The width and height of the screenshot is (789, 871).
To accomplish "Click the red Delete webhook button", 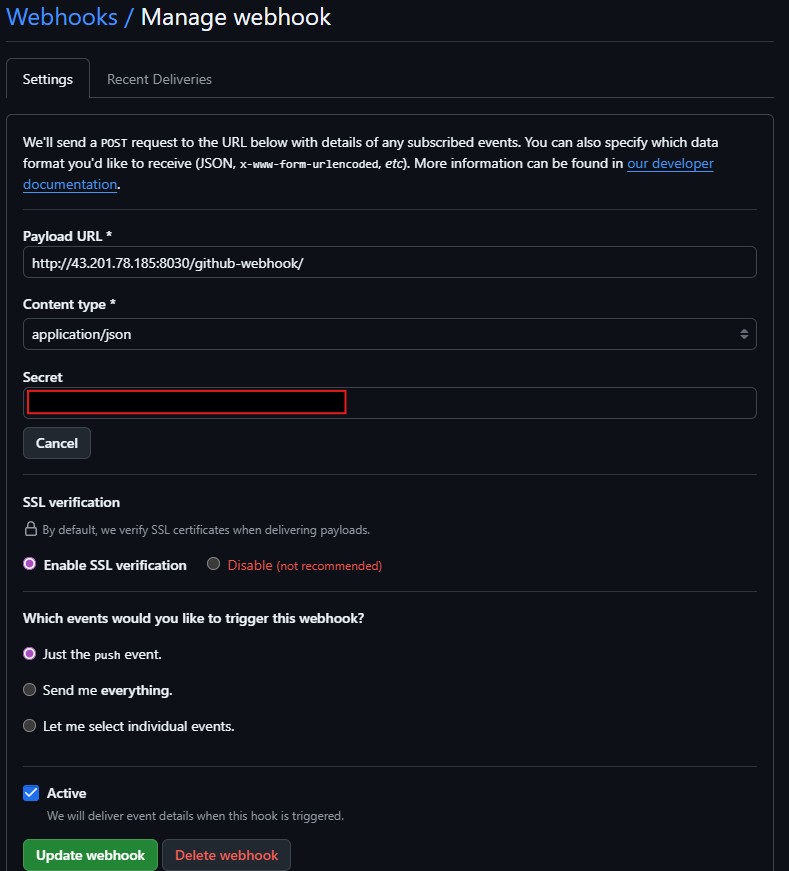I will click(x=226, y=855).
